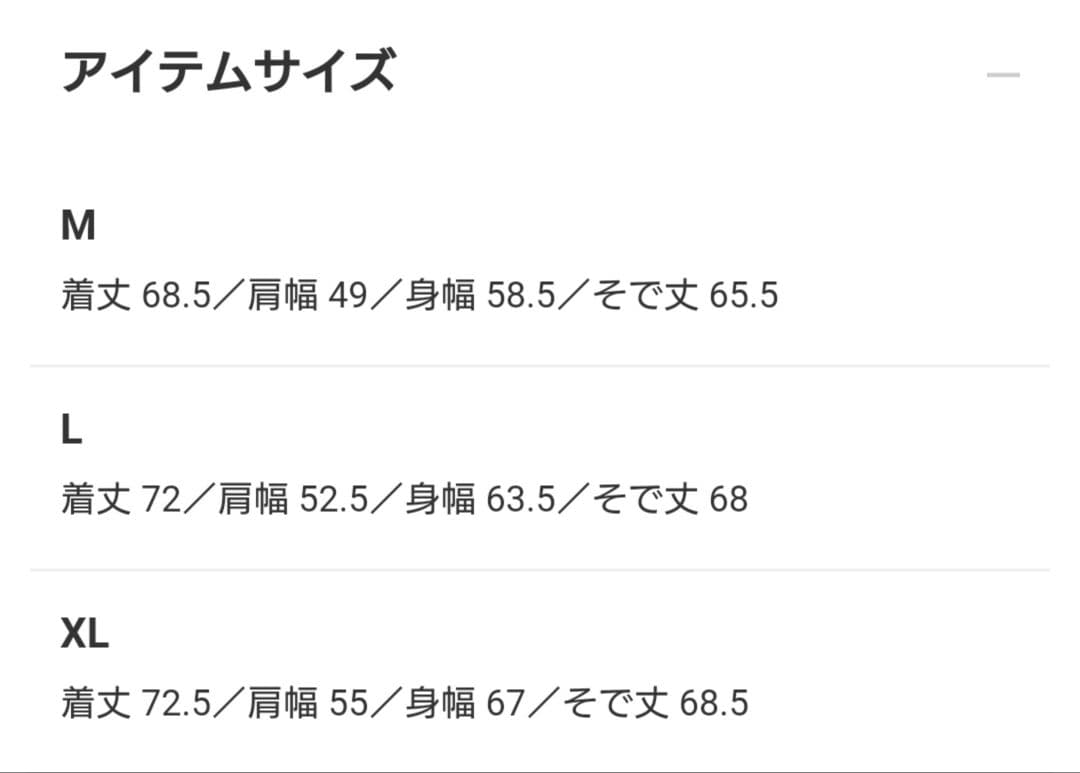
Task: Select the L size label
Action: 71,431
